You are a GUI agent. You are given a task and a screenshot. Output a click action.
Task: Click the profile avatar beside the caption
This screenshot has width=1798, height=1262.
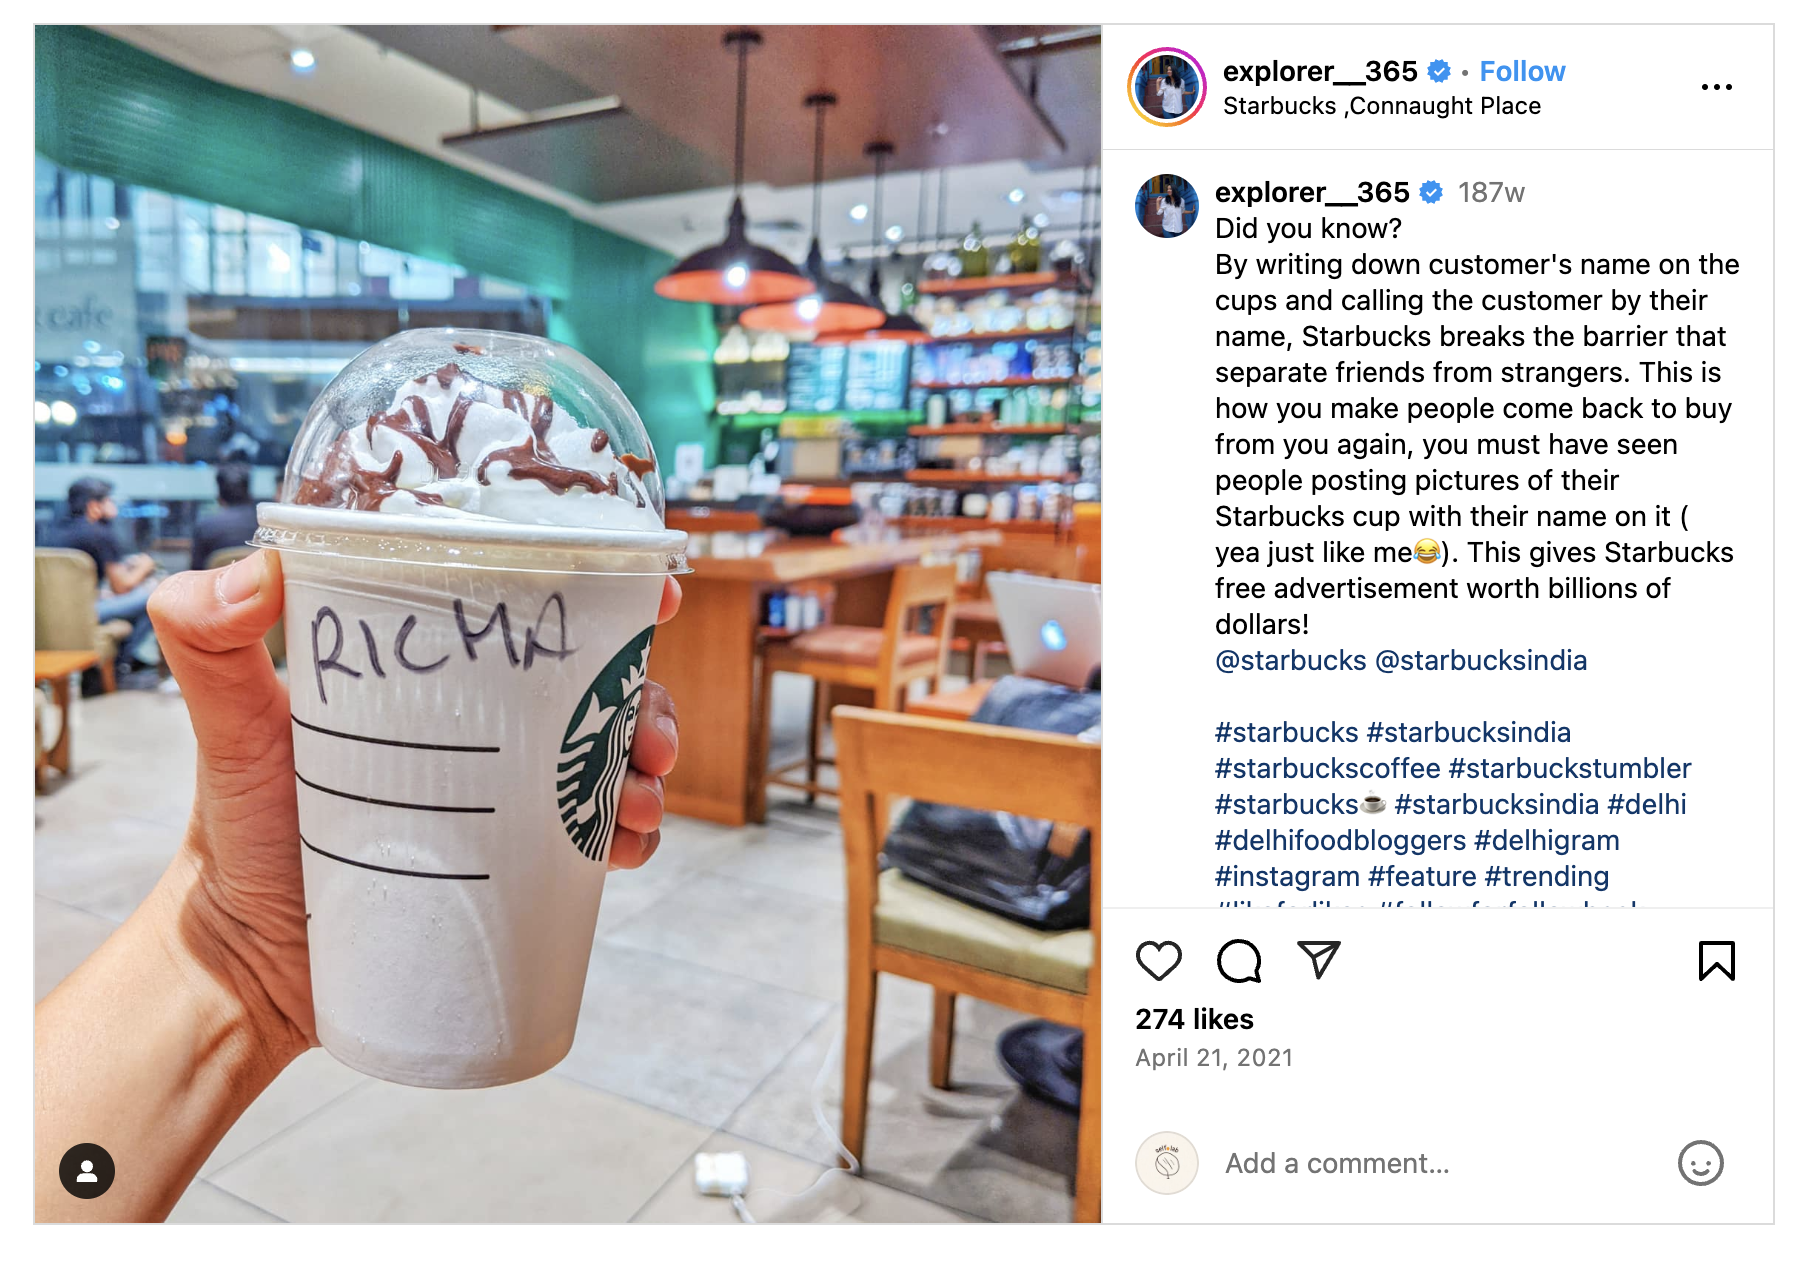[x=1166, y=206]
